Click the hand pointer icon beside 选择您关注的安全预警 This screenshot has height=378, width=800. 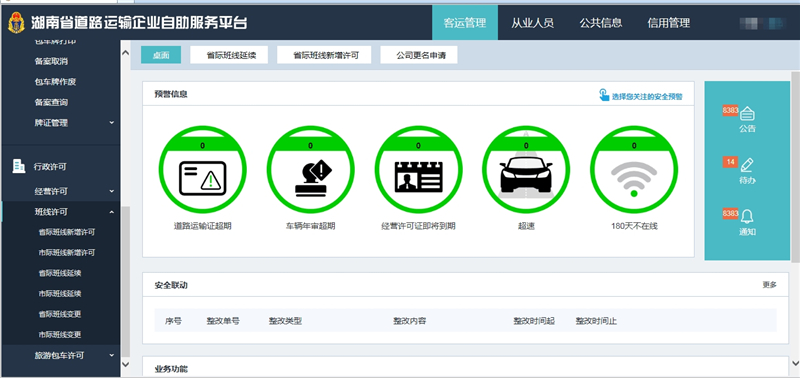[x=604, y=95]
